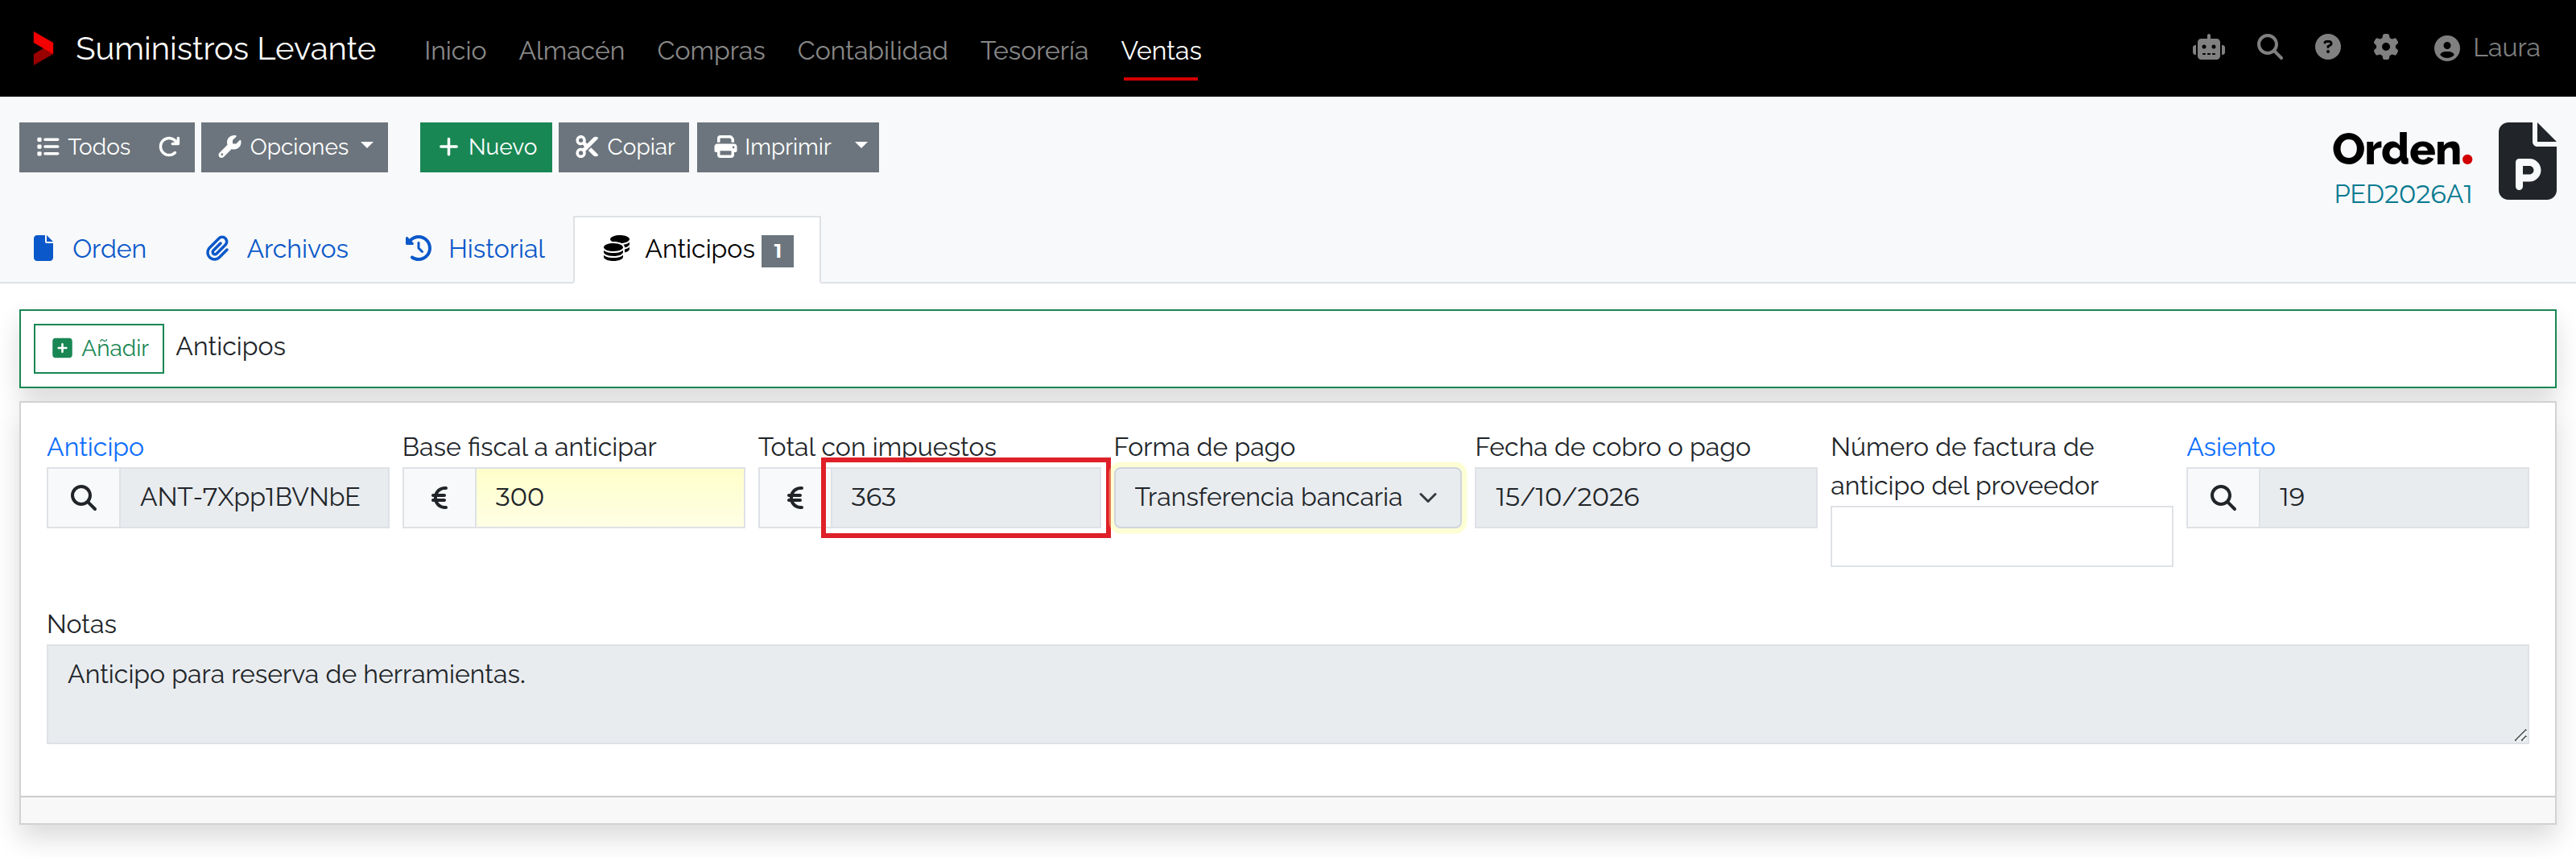2576x857 pixels.
Task: Open the Anticipo label link
Action: point(95,447)
